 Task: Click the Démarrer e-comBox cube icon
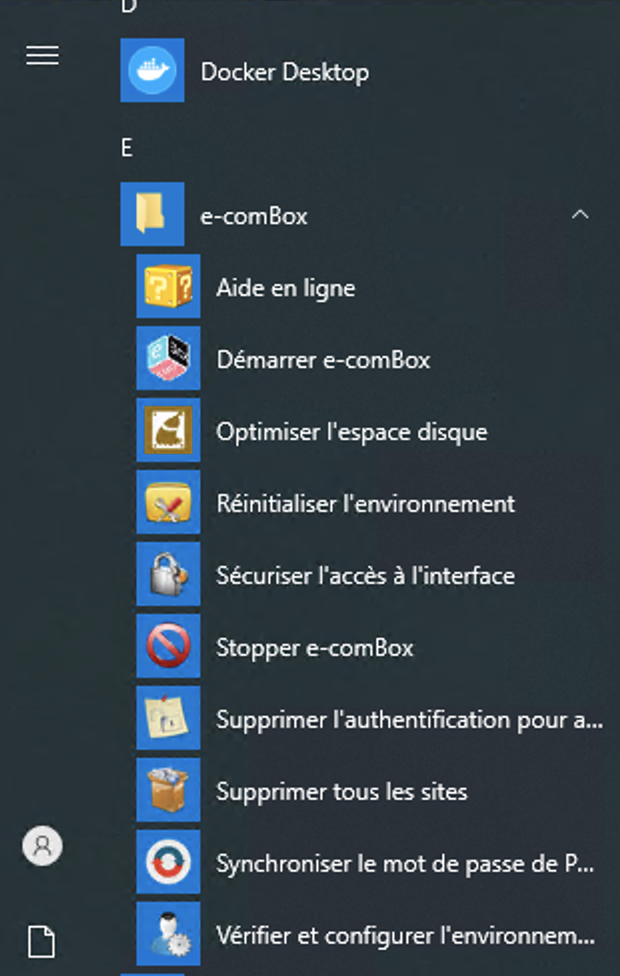click(x=168, y=359)
